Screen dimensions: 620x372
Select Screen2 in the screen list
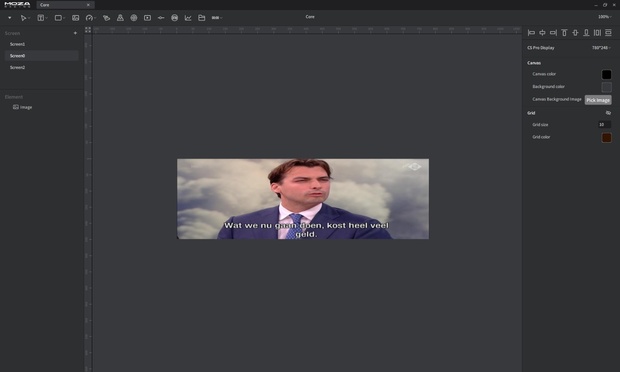coord(42,68)
